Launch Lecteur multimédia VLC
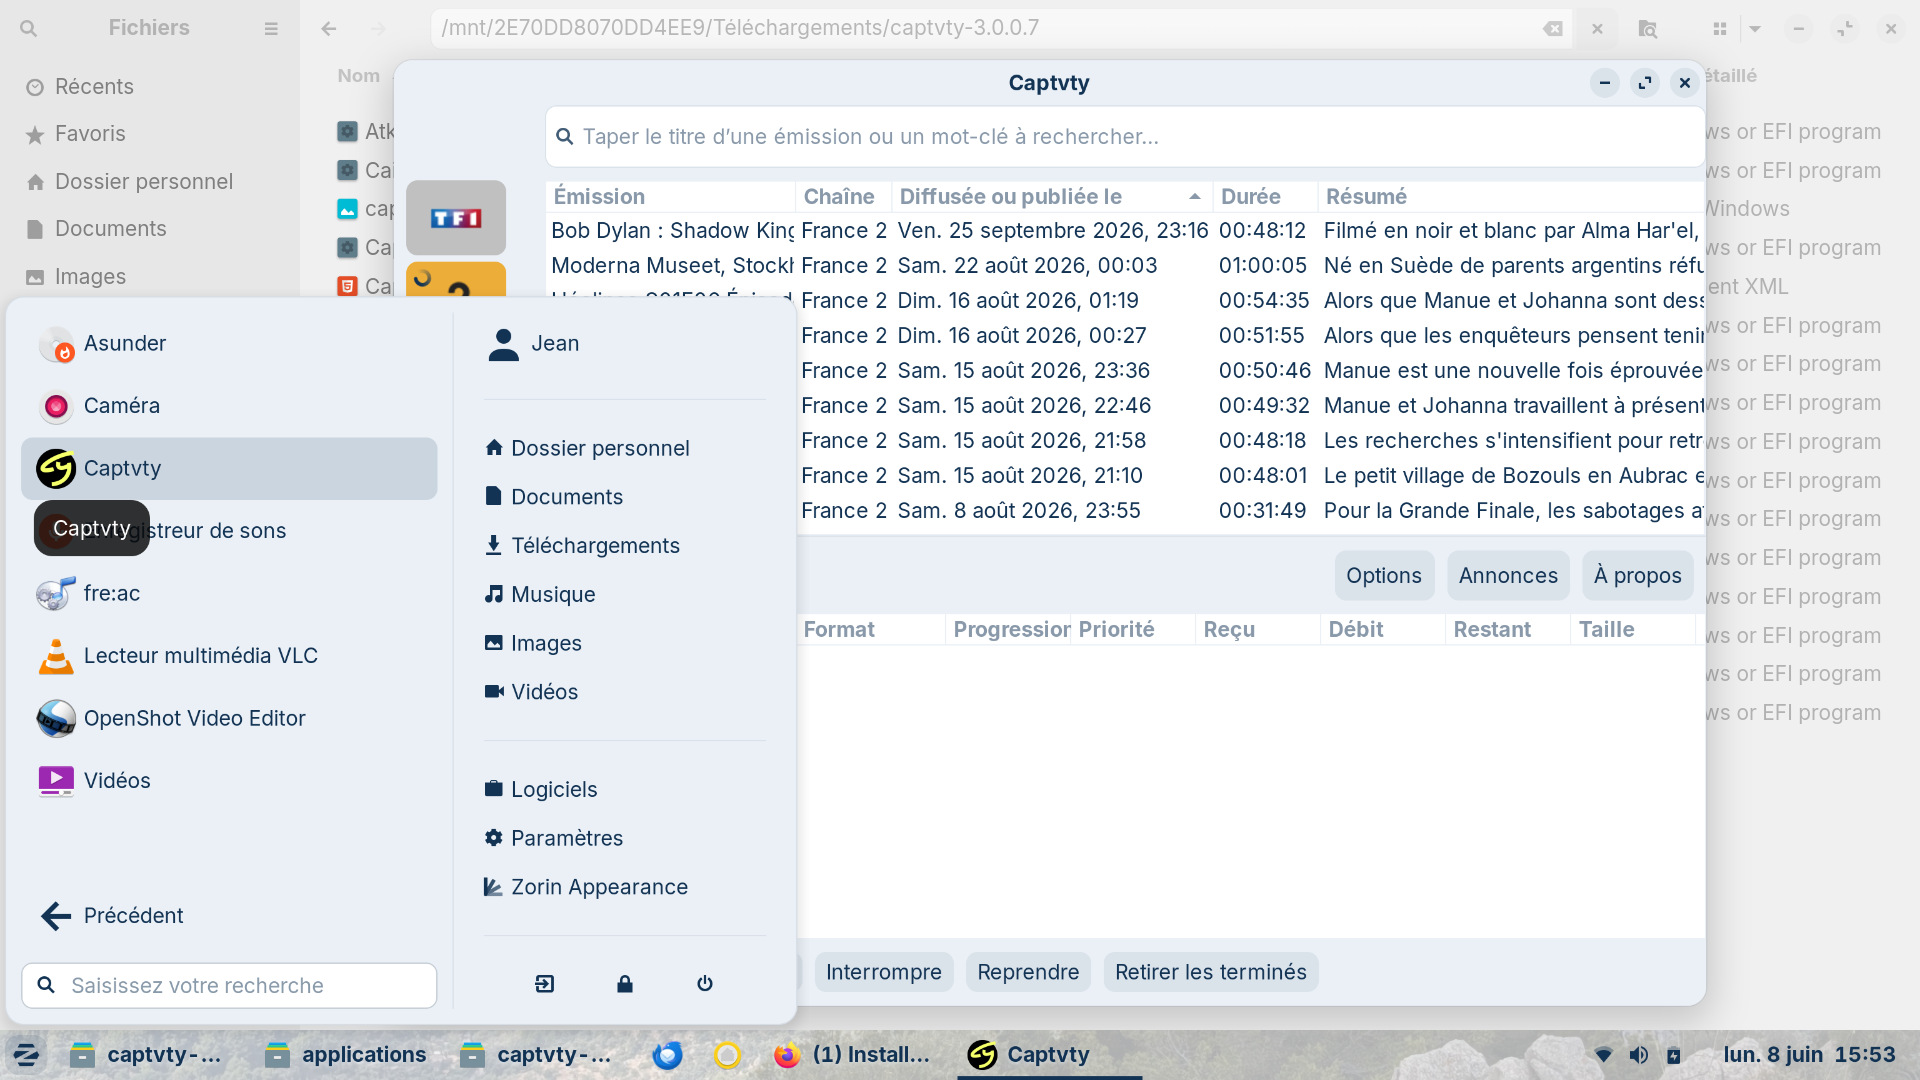The height and width of the screenshot is (1080, 1920). pyautogui.click(x=229, y=656)
